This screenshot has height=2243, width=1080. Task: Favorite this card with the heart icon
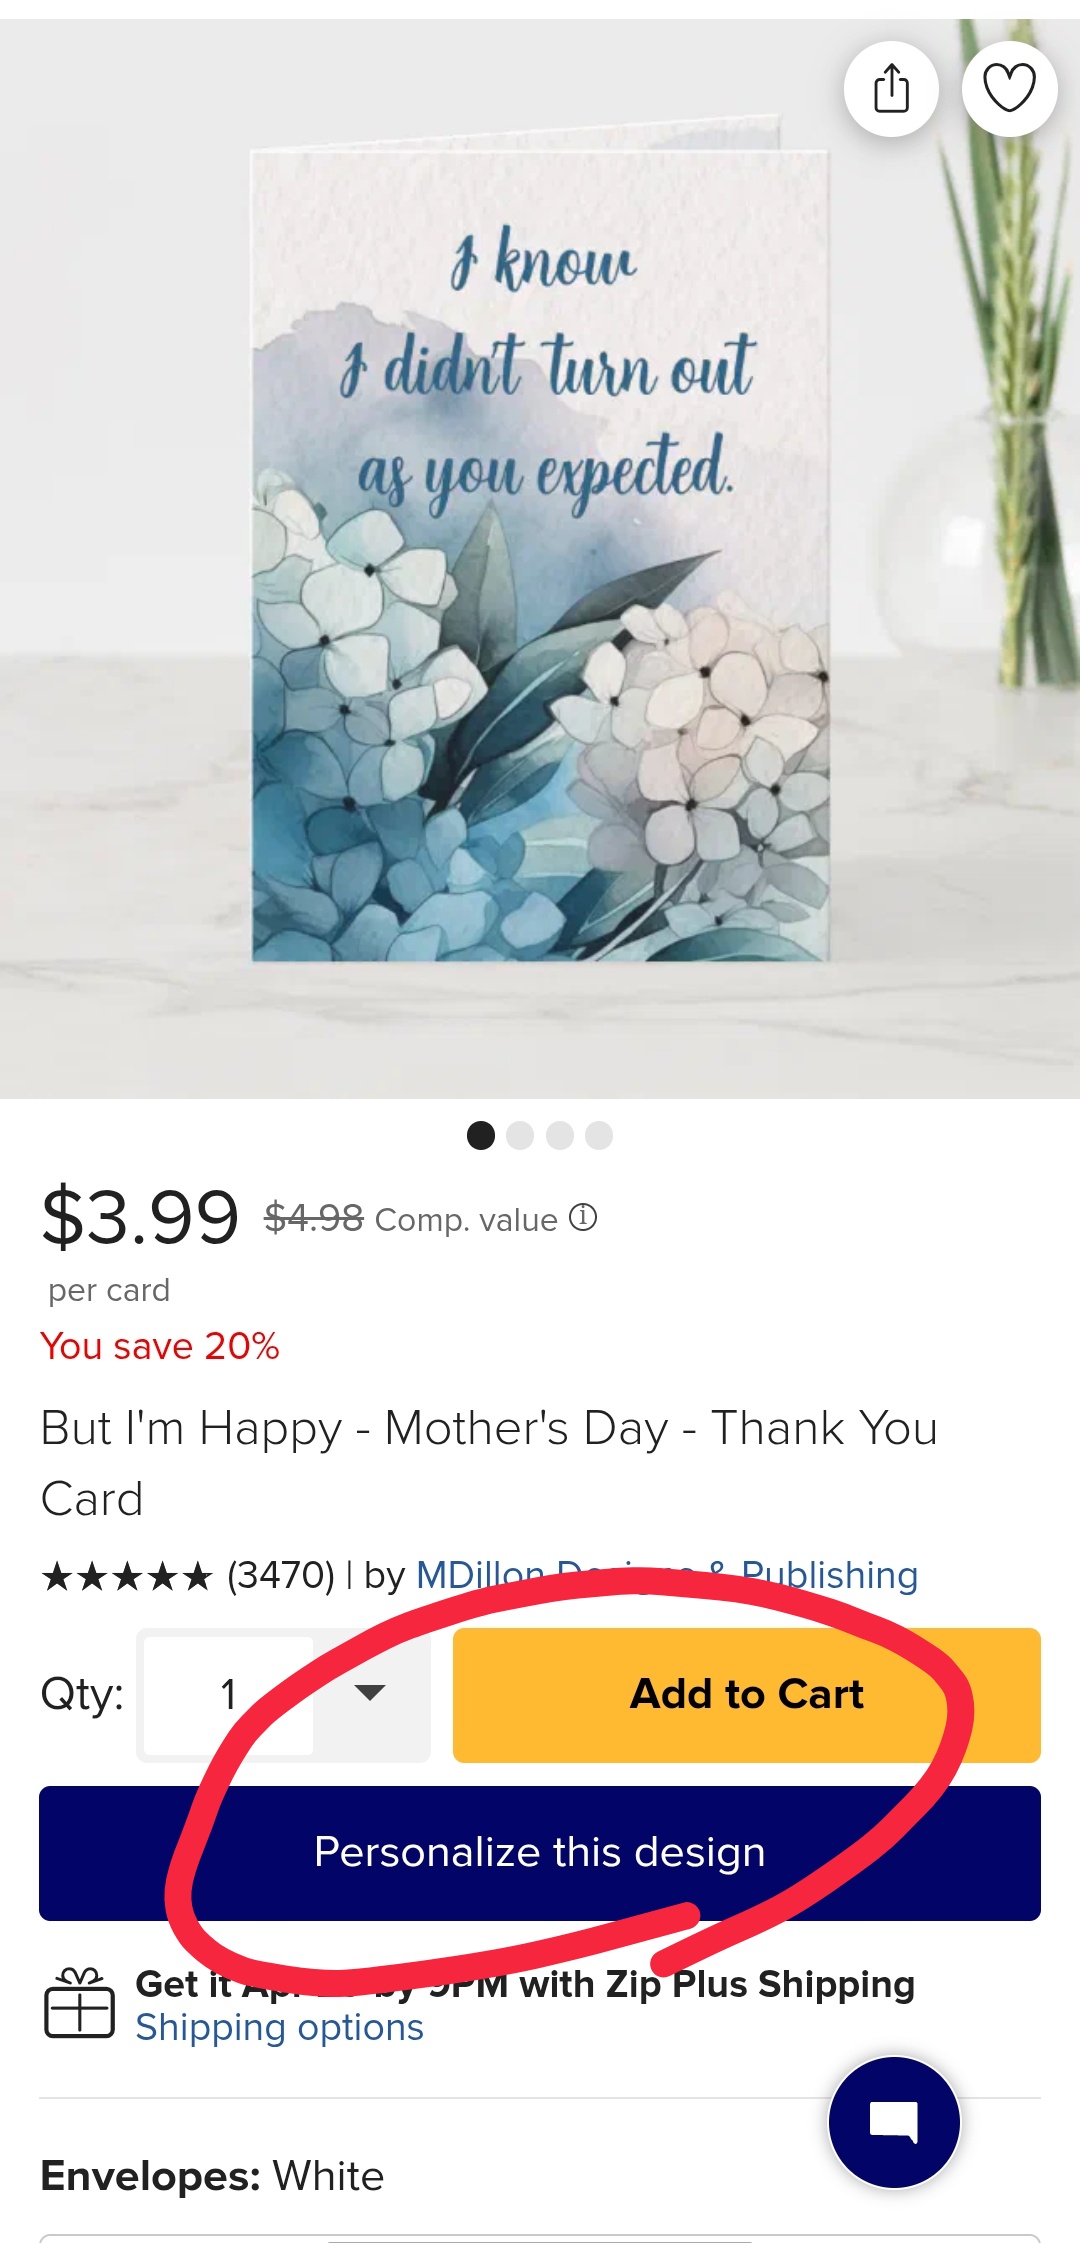(1009, 89)
